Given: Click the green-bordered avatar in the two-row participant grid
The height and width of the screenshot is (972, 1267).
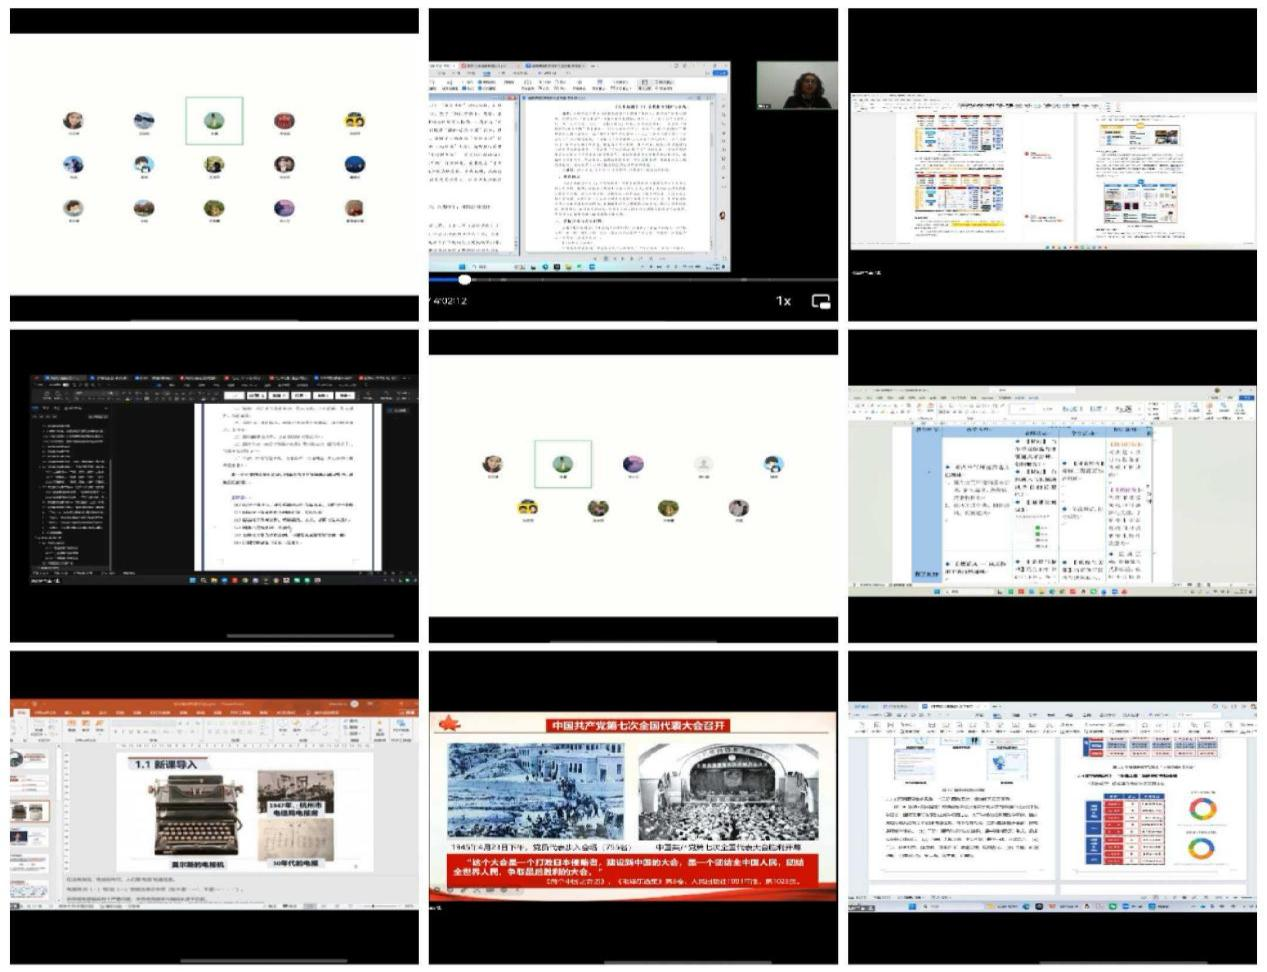Looking at the screenshot, I should pyautogui.click(x=562, y=464).
